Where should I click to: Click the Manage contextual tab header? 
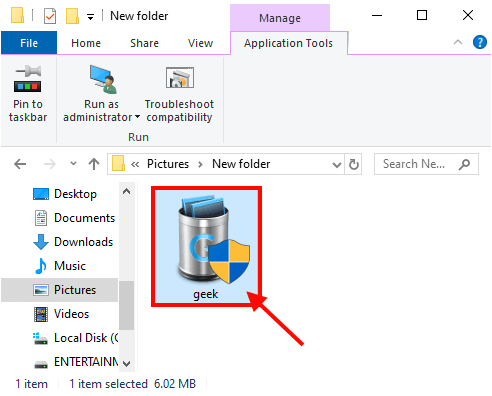tap(280, 18)
